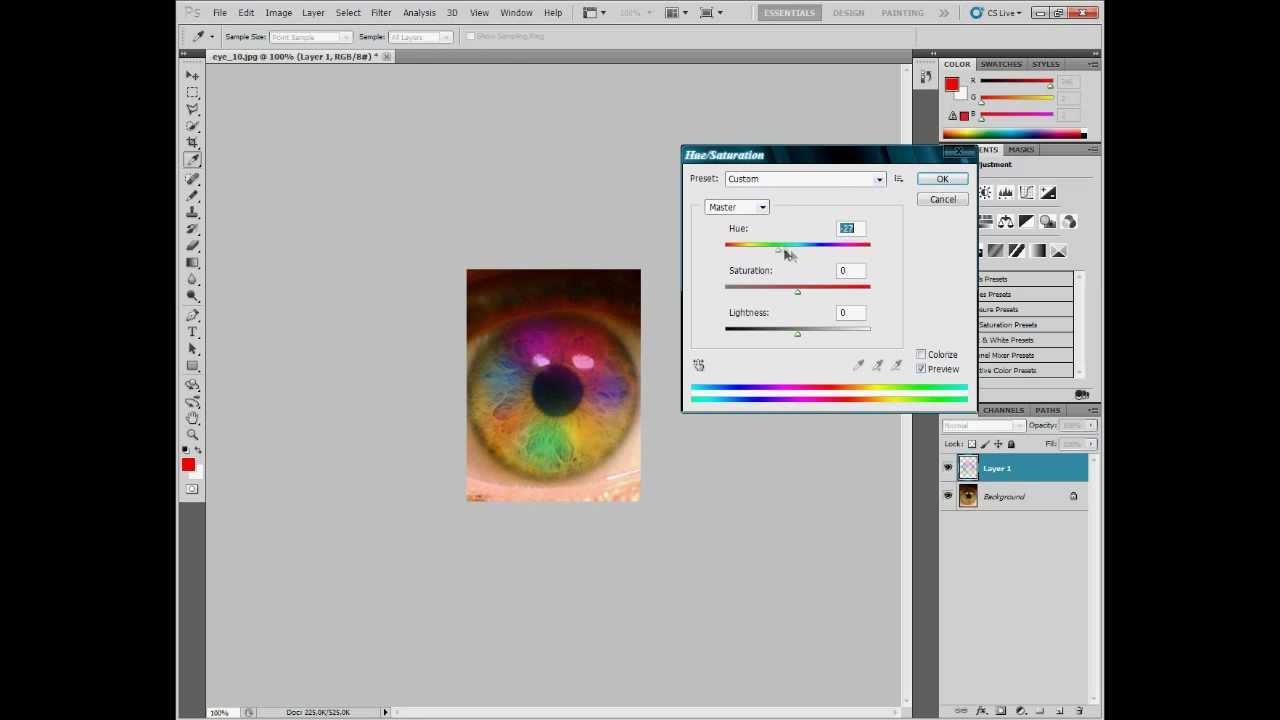Switch to the Channels tab
The image size is (1280, 720).
[1003, 410]
